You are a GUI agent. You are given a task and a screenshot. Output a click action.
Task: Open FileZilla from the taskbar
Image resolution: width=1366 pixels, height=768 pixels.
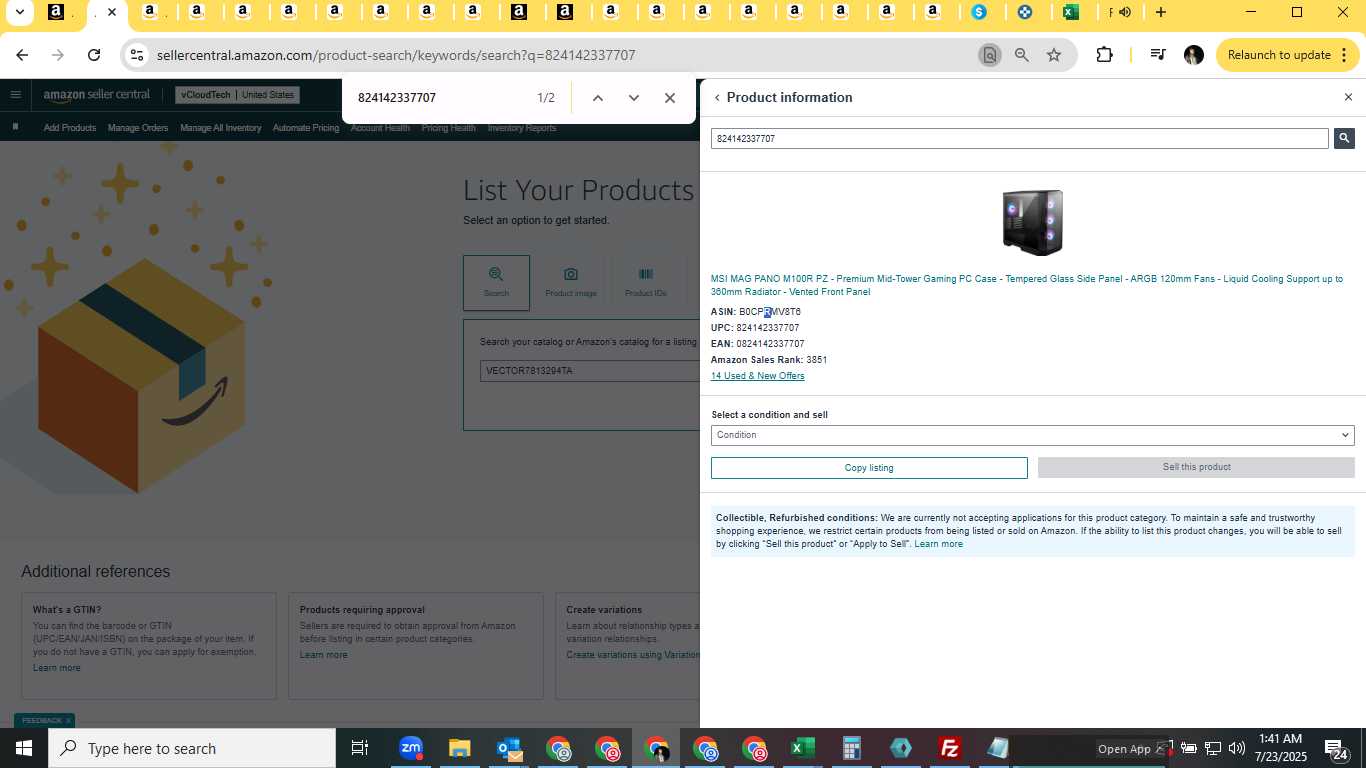(949, 748)
